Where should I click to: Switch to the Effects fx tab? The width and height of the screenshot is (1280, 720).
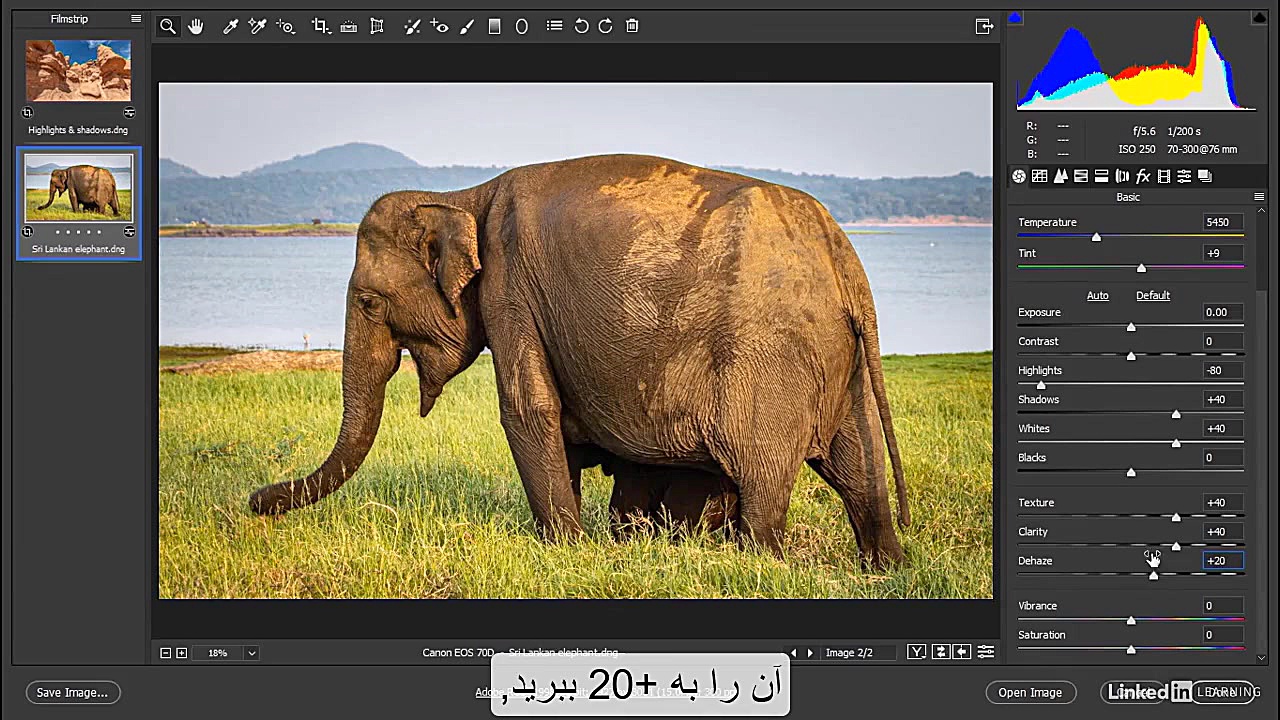pyautogui.click(x=1143, y=176)
